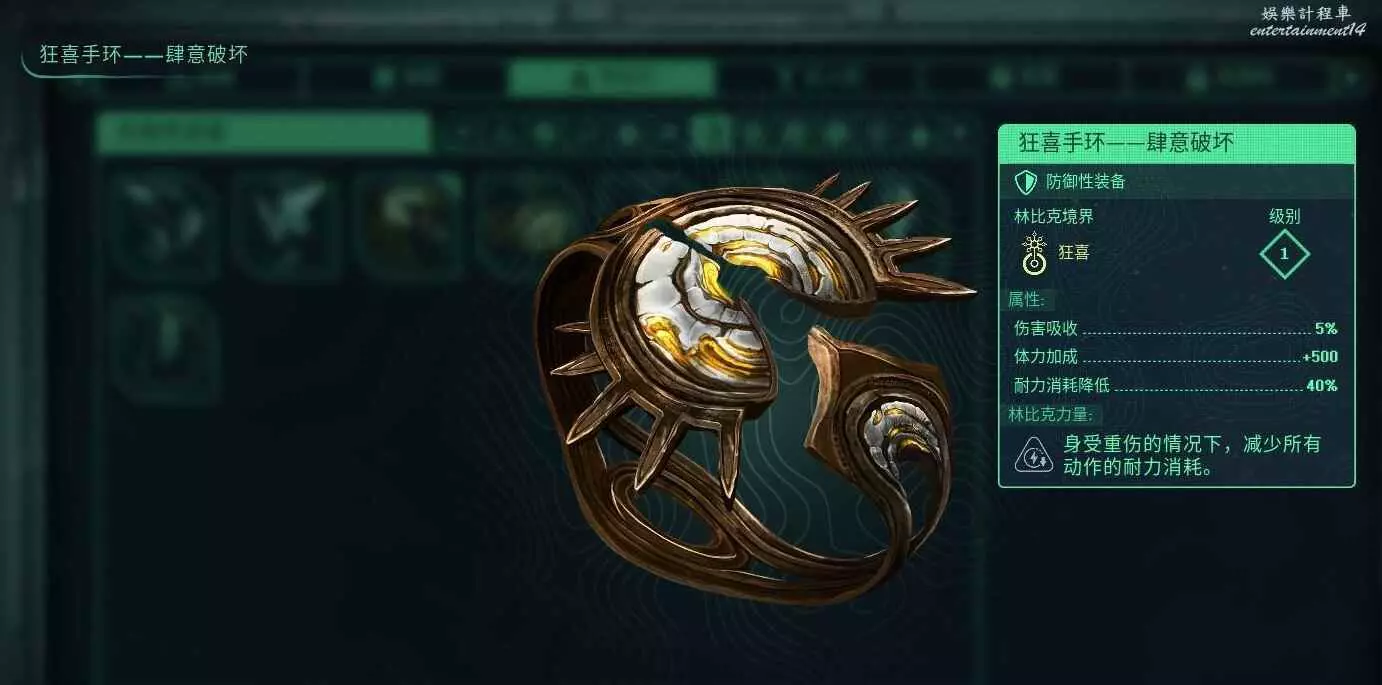Viewport: 1382px width, 685px height.
Task: Select the fourth inventory slot with yellowish item
Action: (x=529, y=225)
